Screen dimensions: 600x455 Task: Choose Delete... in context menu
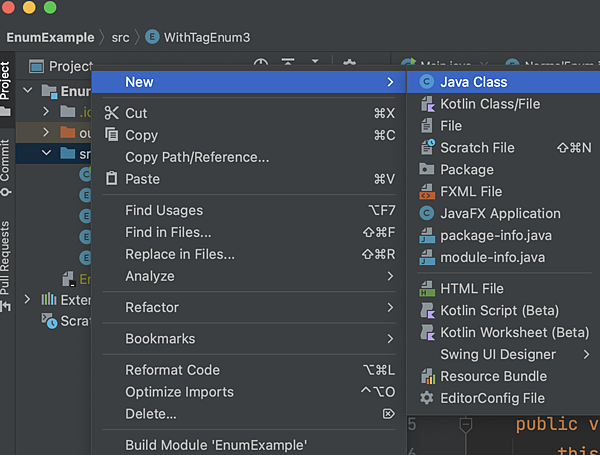[x=249, y=414]
